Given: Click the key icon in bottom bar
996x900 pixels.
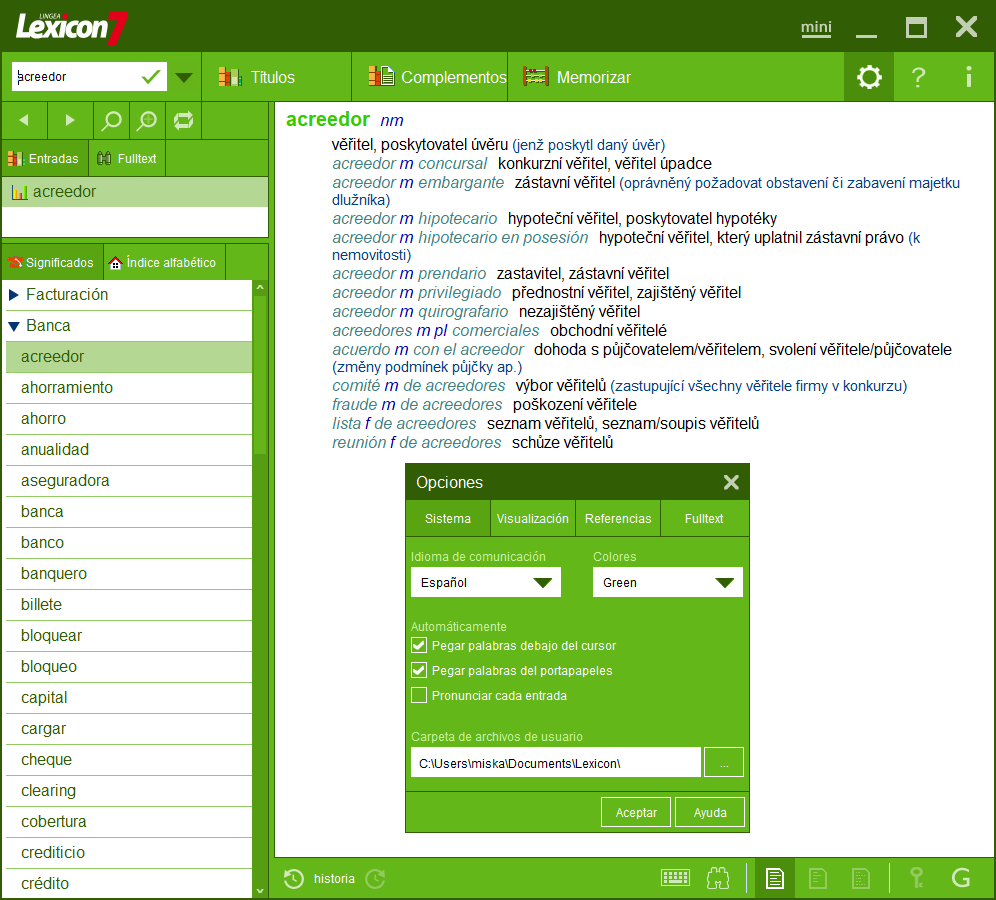Looking at the screenshot, I should tap(917, 878).
